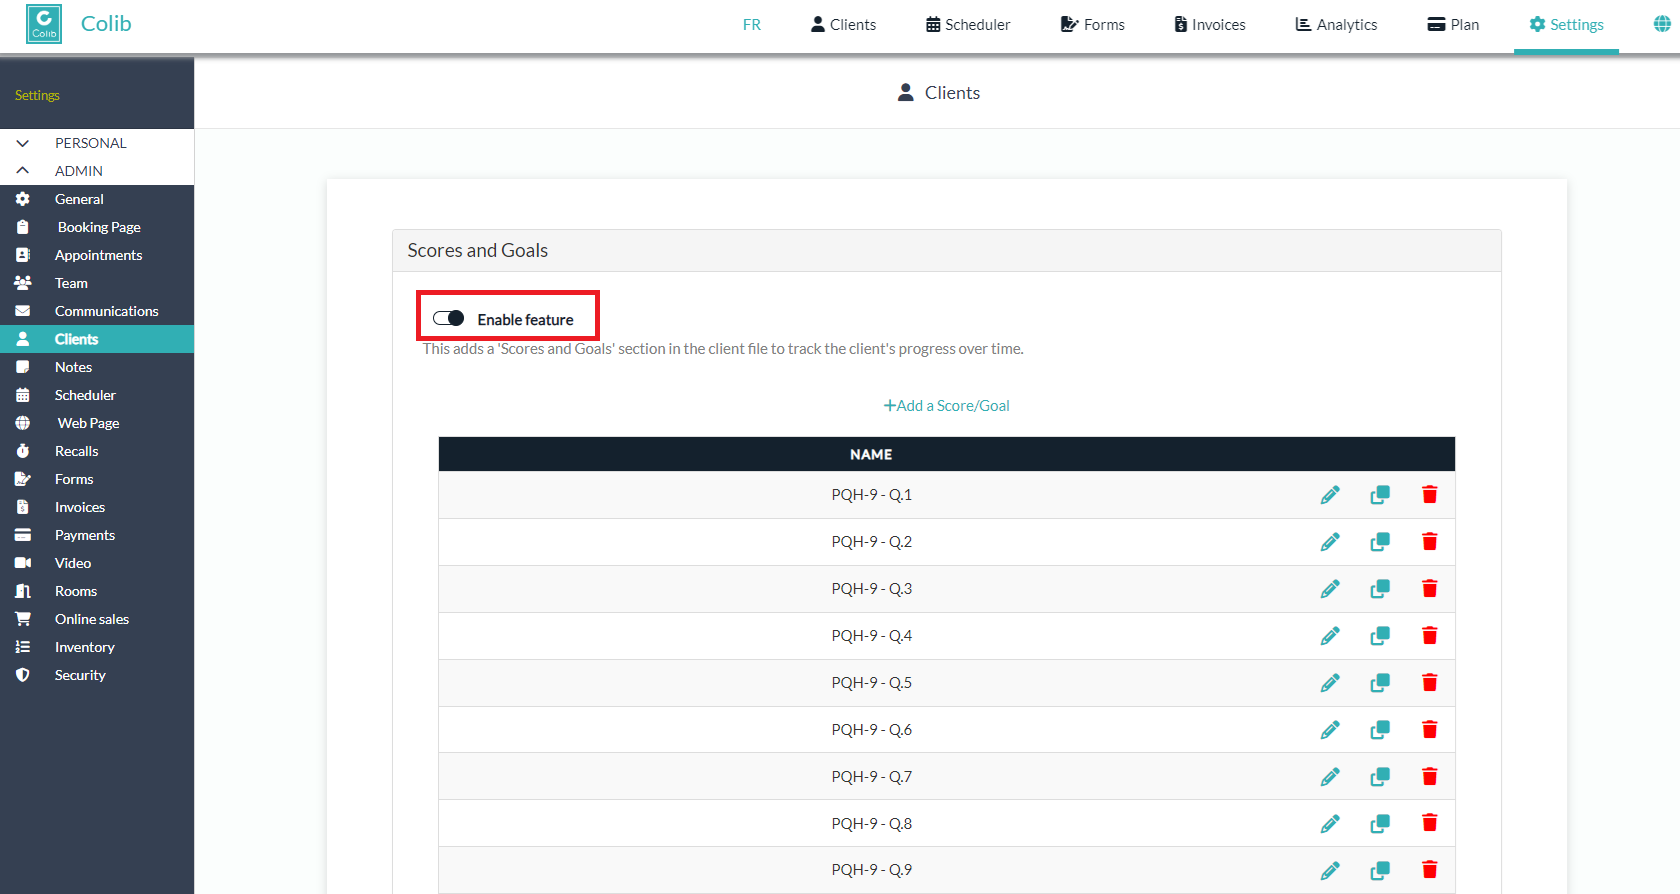Edit PQH-9 - Q.8 with pencil icon

pyautogui.click(x=1330, y=824)
